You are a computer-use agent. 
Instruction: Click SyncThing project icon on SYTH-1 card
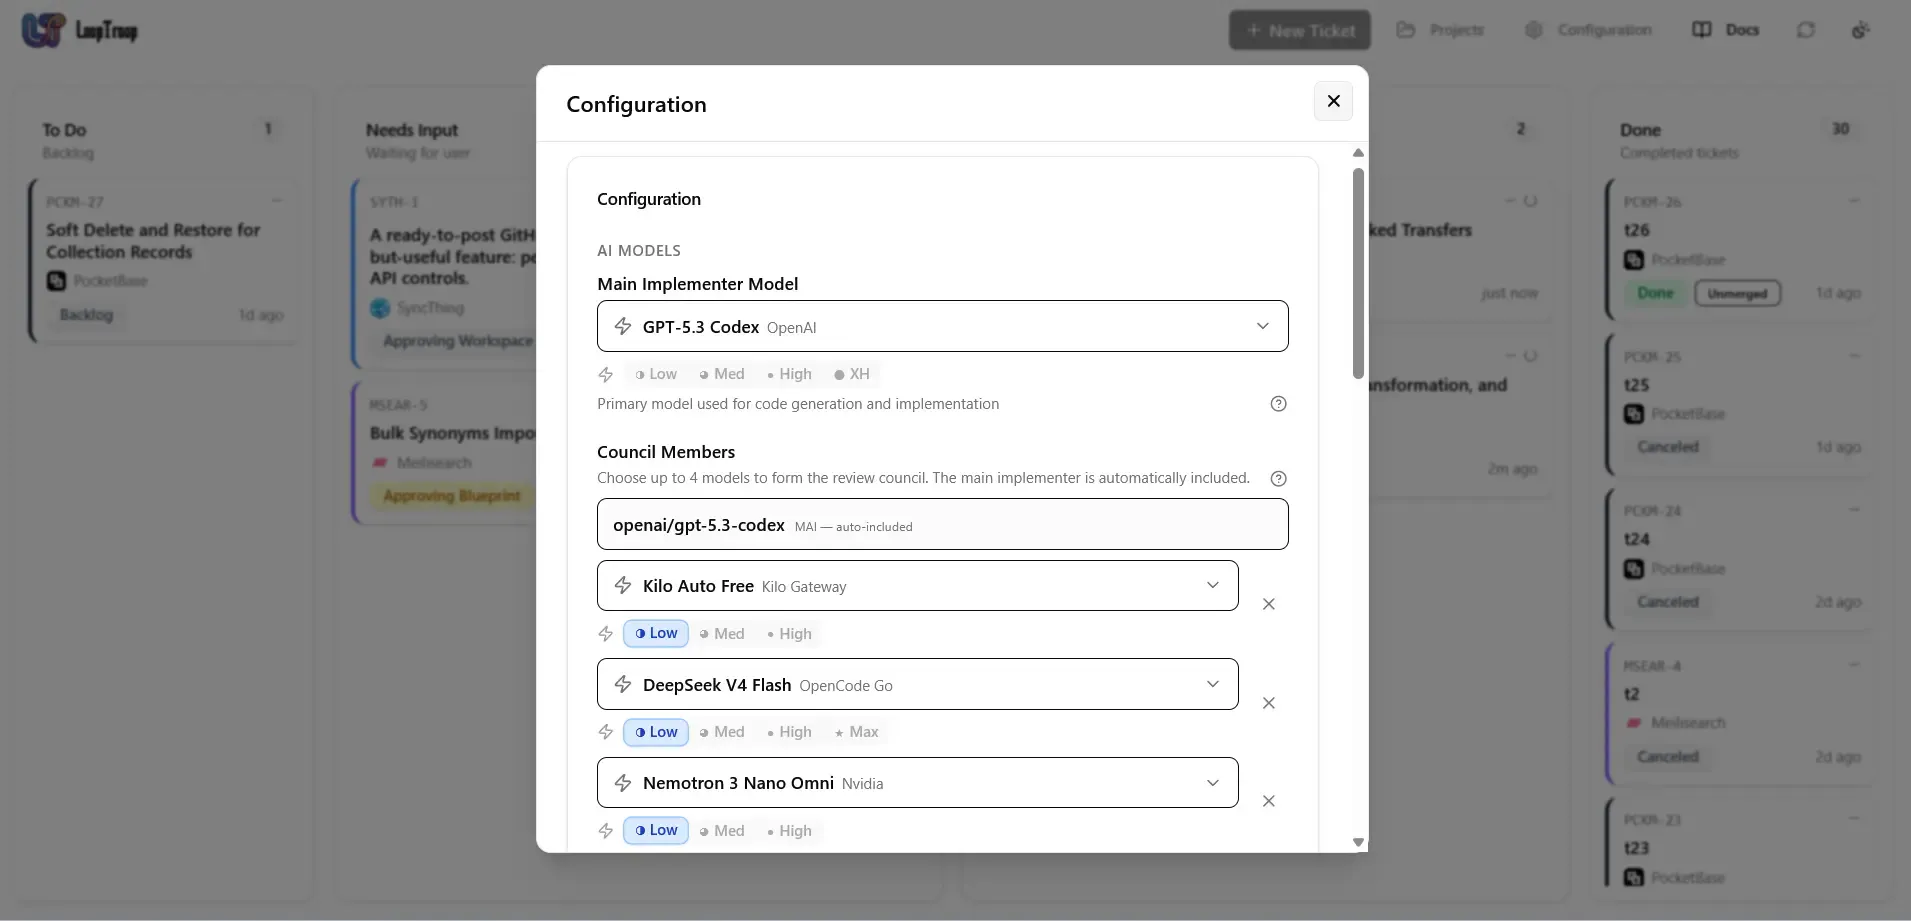[380, 308]
